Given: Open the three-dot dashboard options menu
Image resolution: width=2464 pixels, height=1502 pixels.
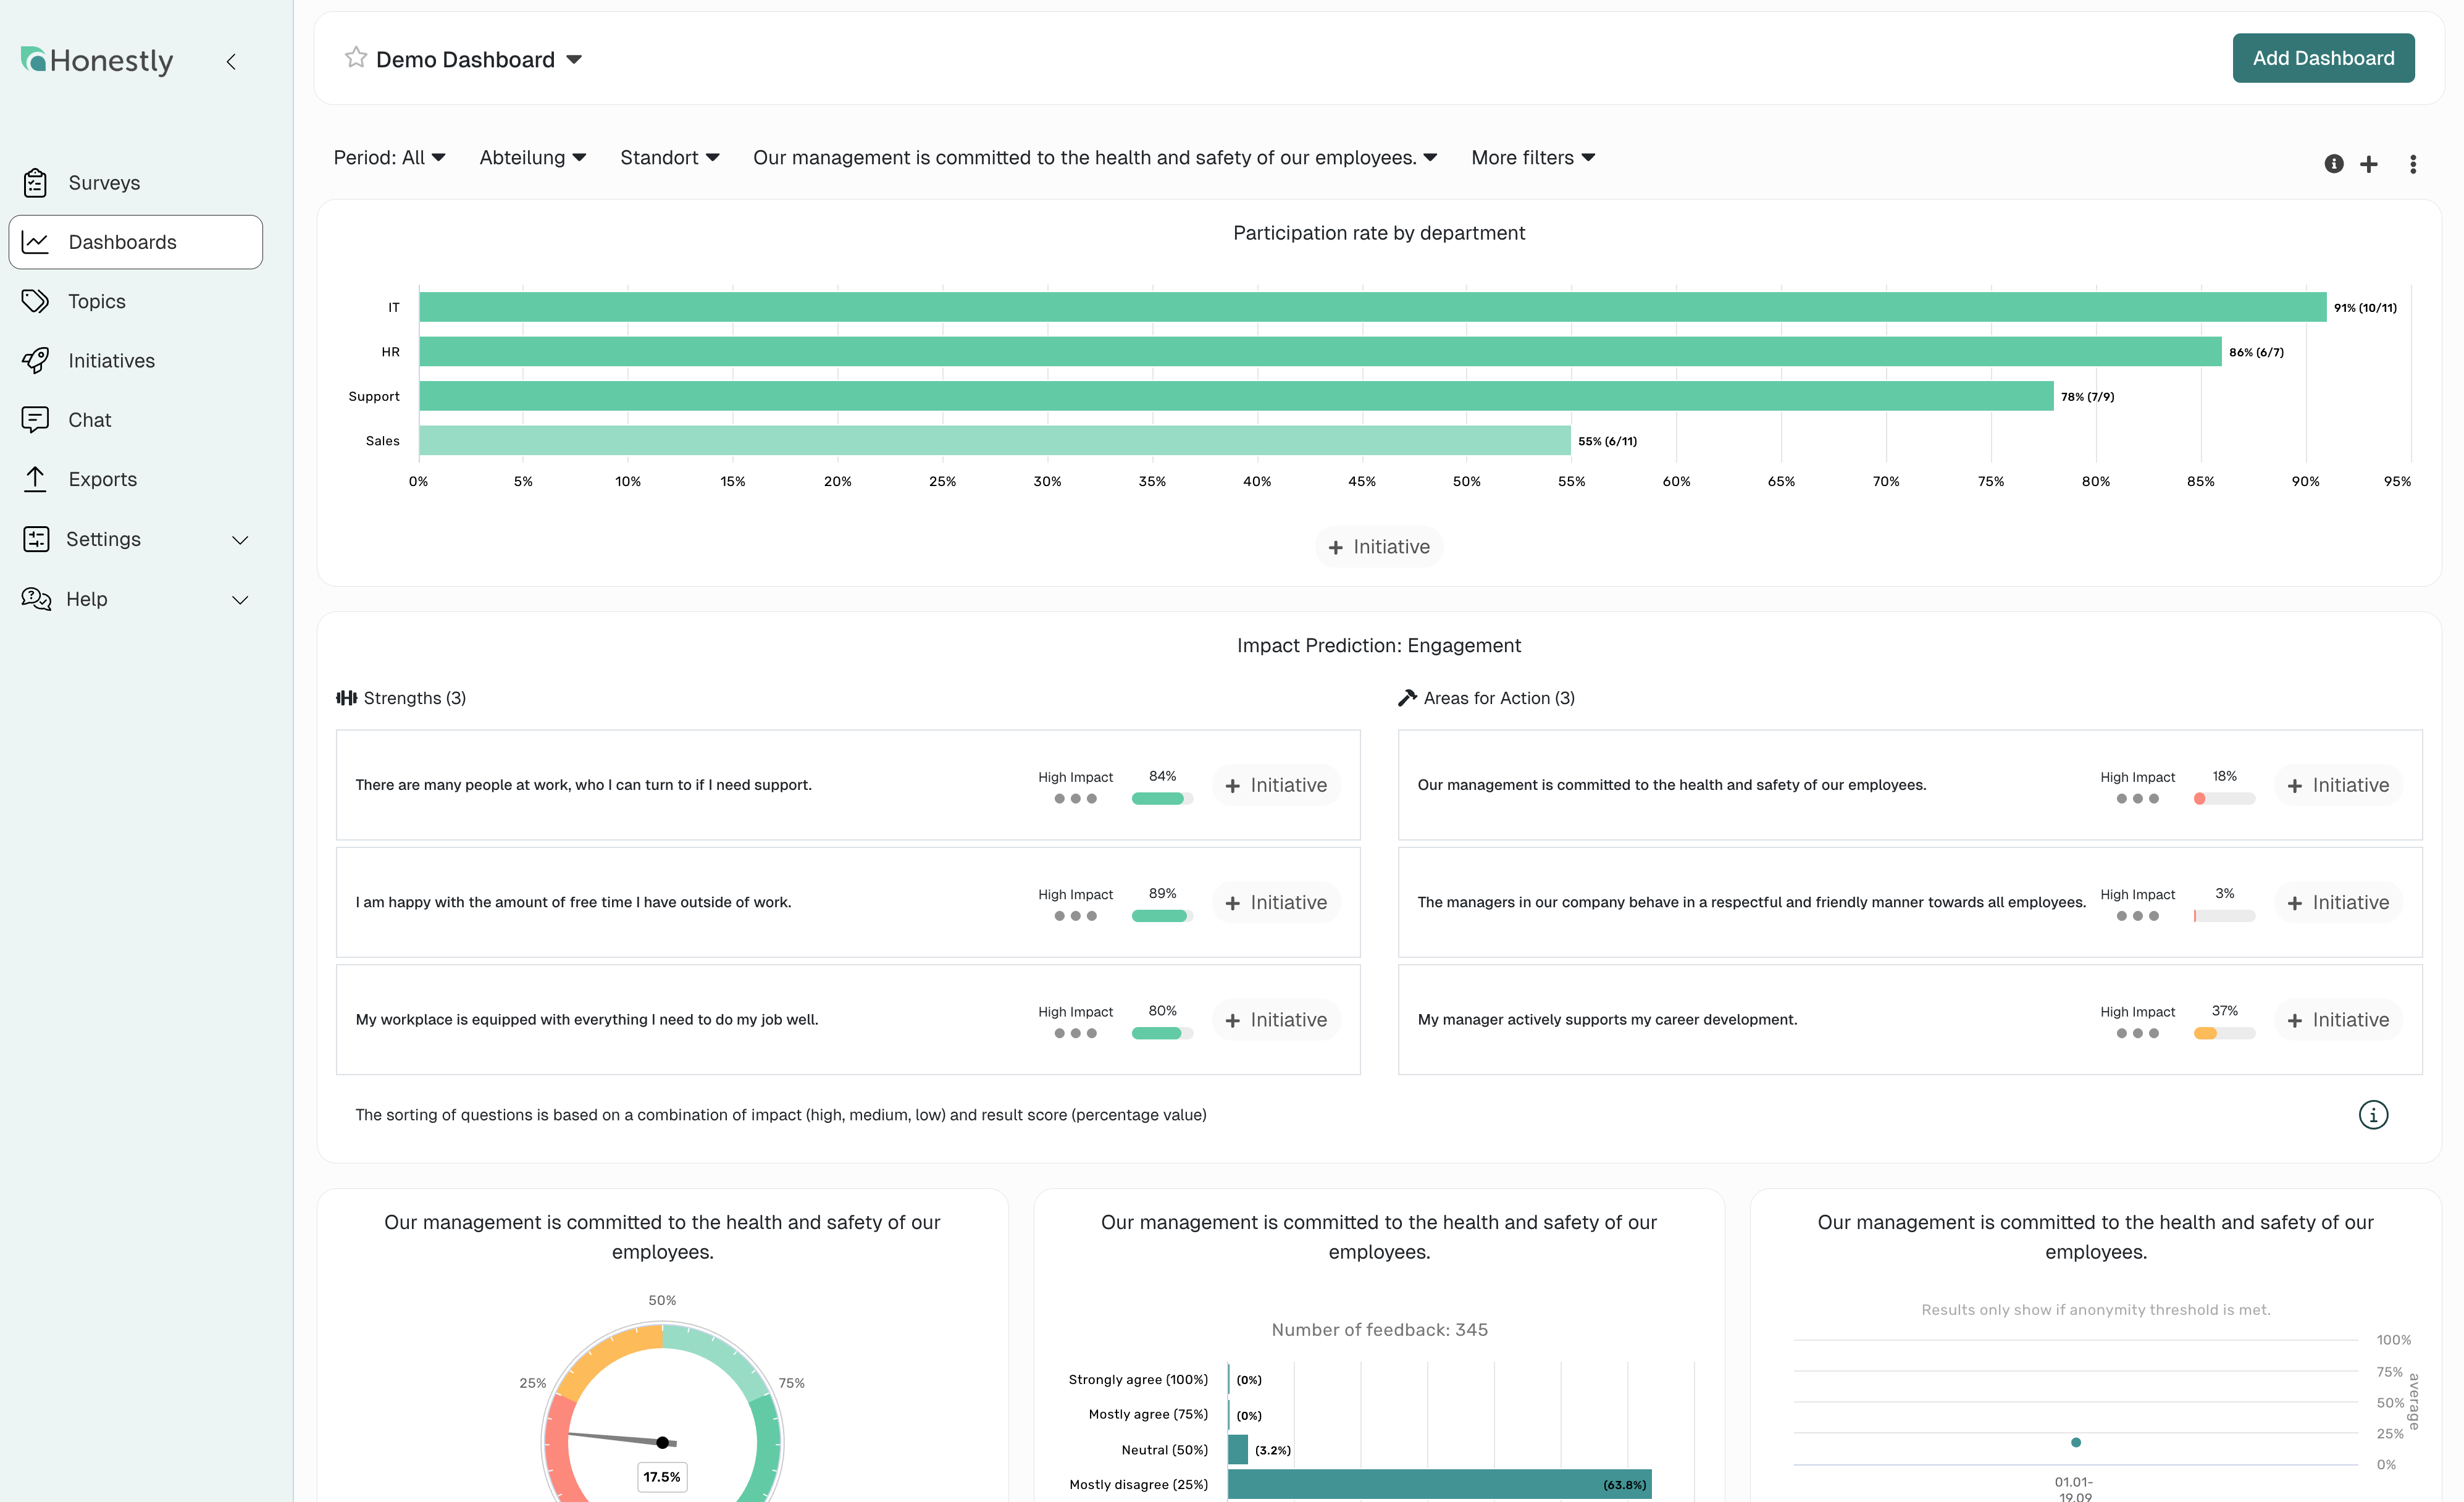Looking at the screenshot, I should (x=2413, y=163).
